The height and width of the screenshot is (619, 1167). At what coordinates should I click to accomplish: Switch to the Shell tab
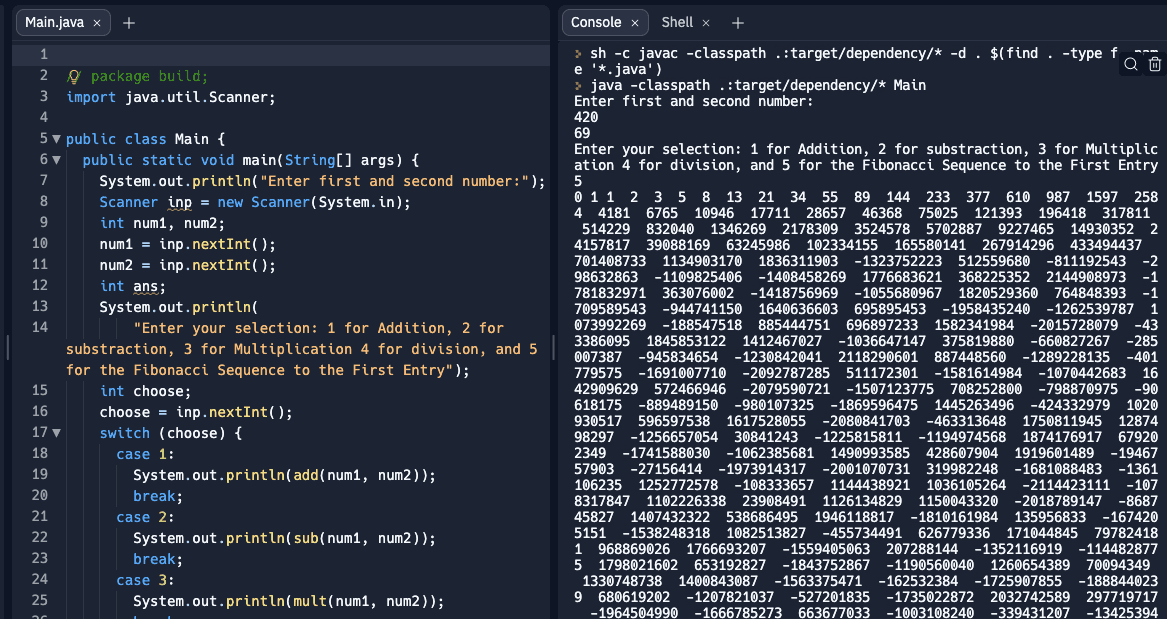pos(677,22)
